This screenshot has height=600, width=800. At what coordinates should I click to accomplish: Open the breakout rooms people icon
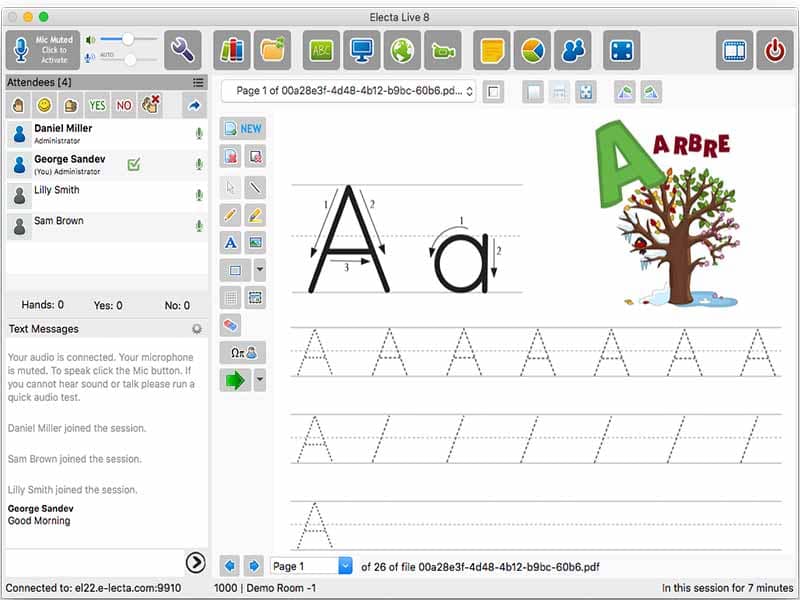573,50
